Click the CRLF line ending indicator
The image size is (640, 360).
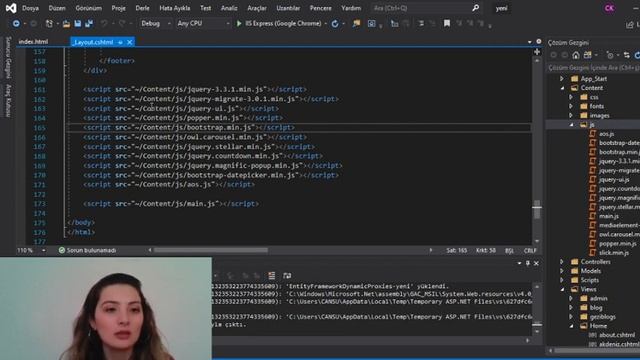(x=530, y=251)
